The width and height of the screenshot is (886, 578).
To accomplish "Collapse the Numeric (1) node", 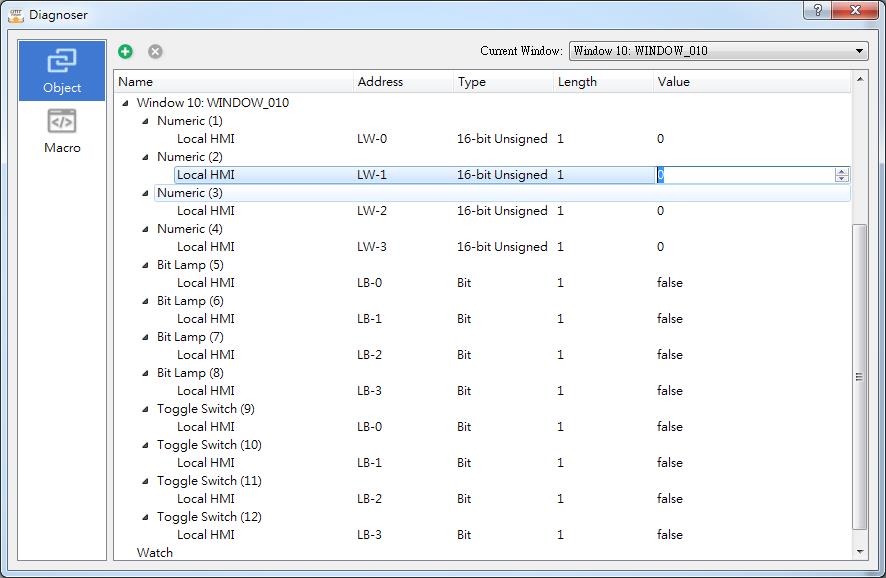I will tap(145, 121).
